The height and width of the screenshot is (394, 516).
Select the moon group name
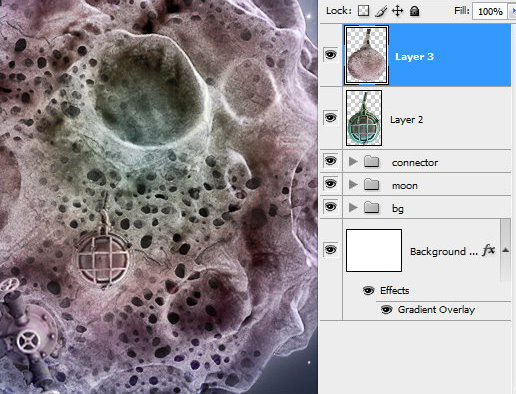click(404, 186)
